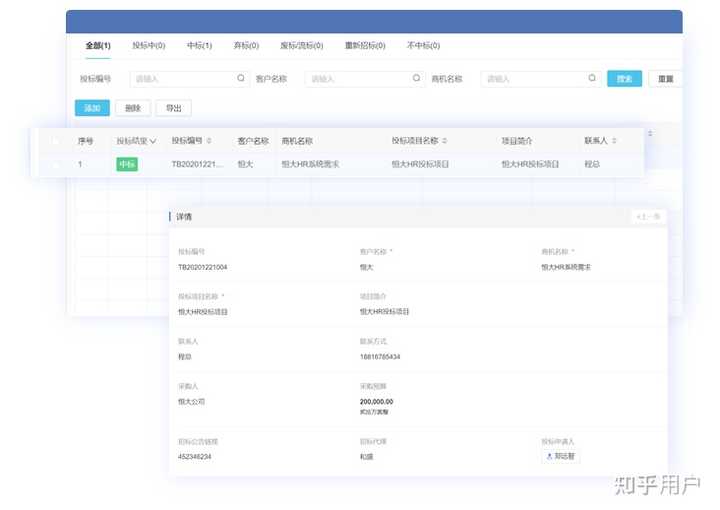Click the 恒大公司 purchaser value

click(191, 402)
